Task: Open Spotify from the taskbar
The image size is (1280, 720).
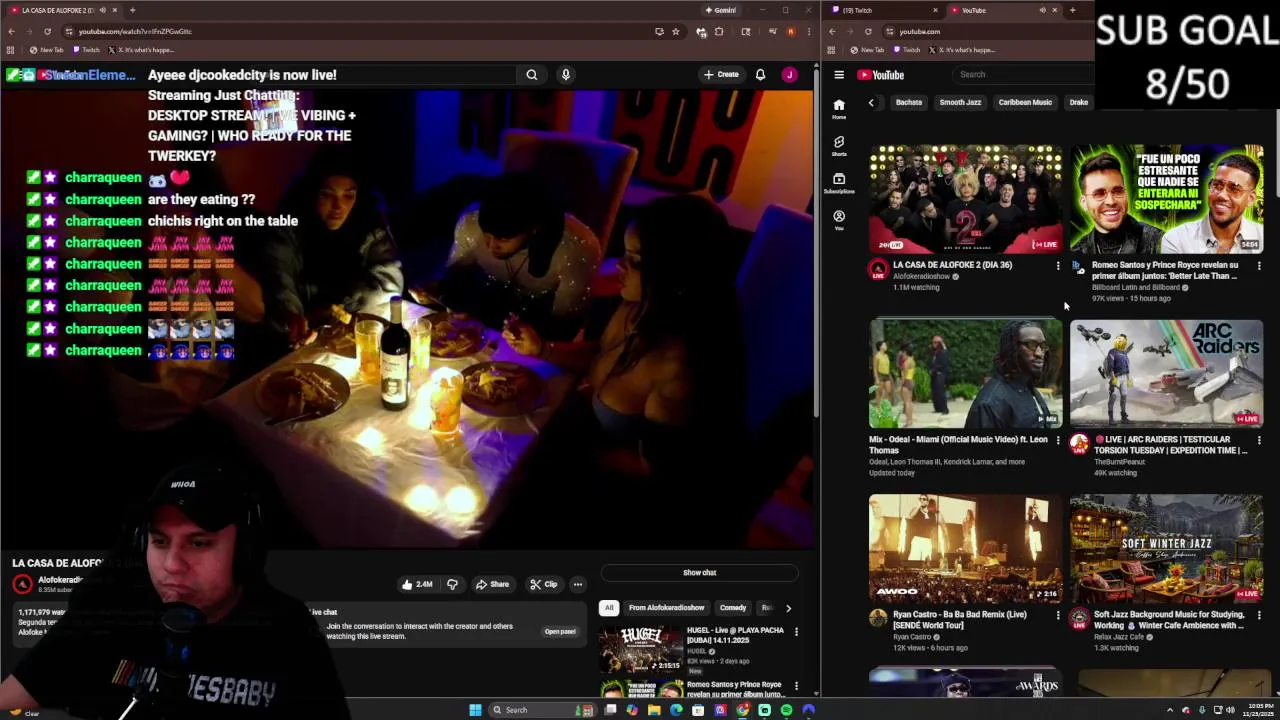Action: [x=786, y=710]
